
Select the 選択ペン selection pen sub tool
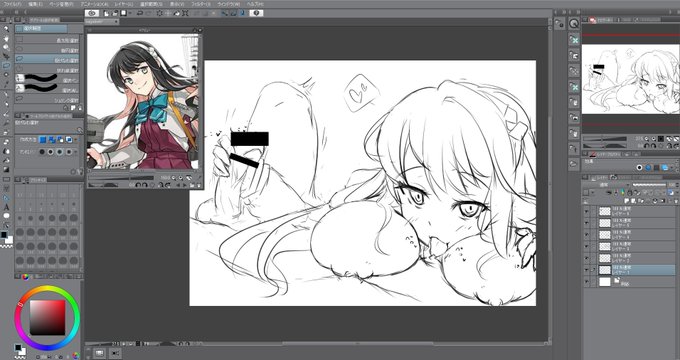pos(48,79)
